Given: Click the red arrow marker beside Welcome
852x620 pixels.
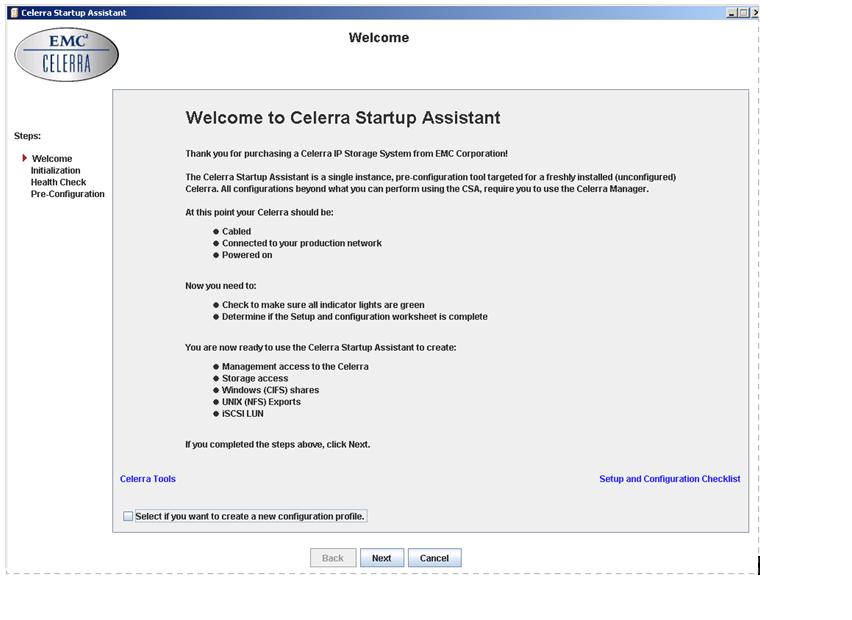Looking at the screenshot, I should [x=24, y=158].
